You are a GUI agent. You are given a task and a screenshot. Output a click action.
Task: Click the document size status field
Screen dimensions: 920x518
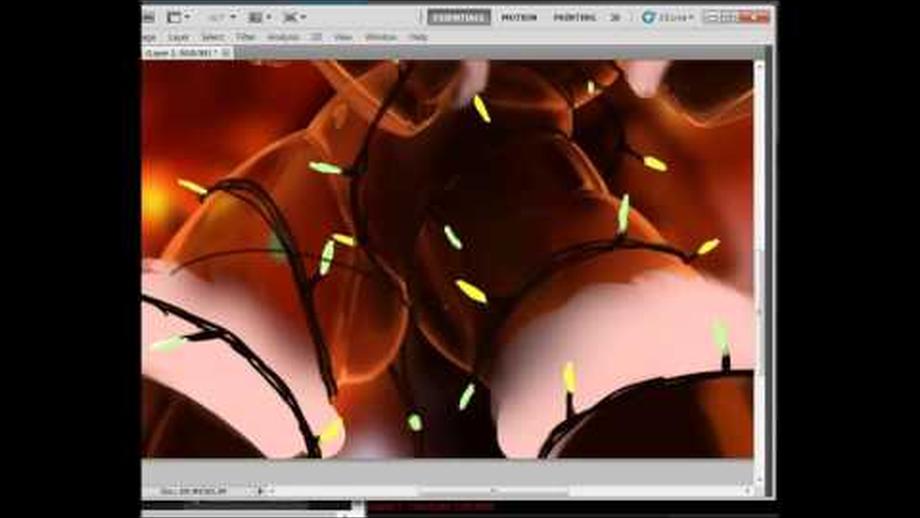coord(194,491)
